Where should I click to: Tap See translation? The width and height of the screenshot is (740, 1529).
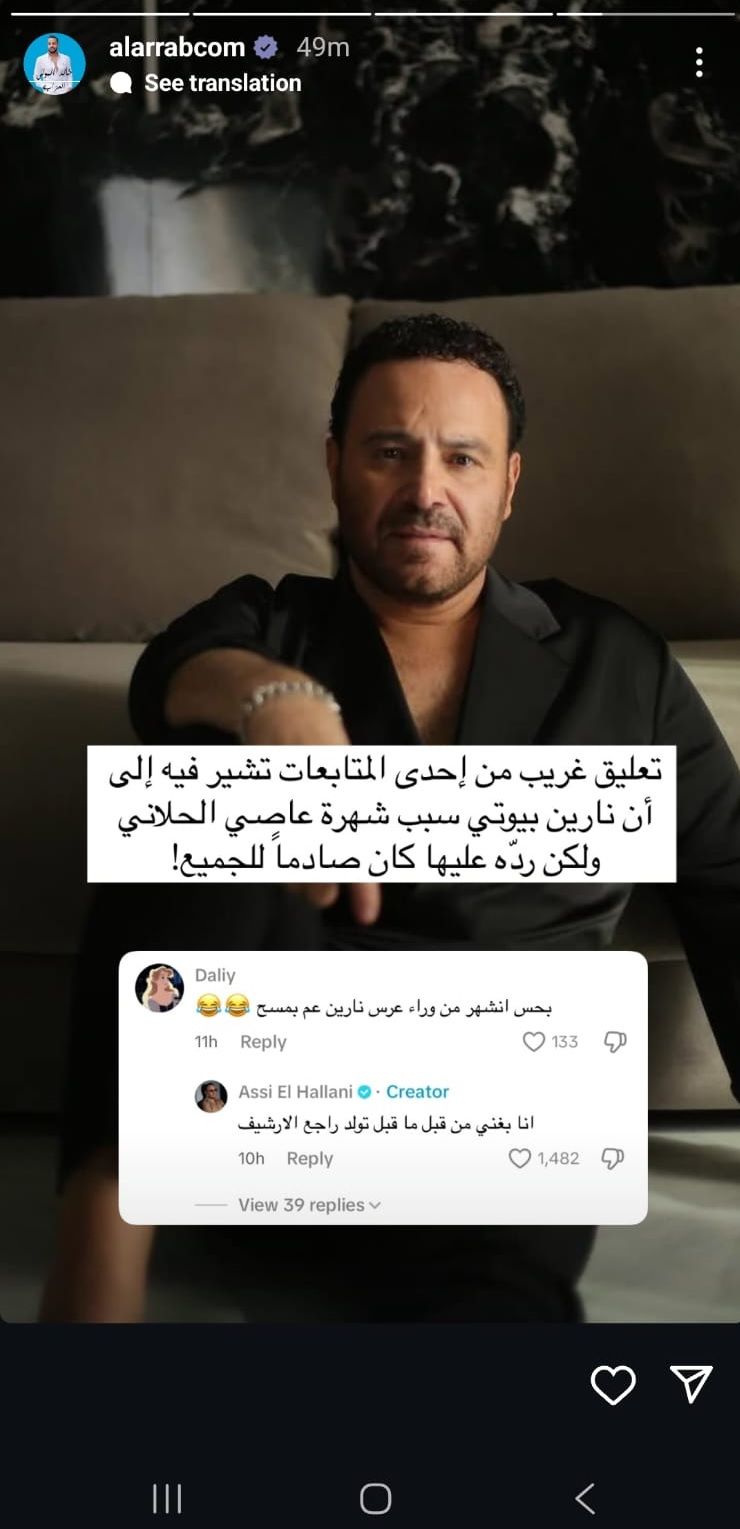[x=222, y=83]
